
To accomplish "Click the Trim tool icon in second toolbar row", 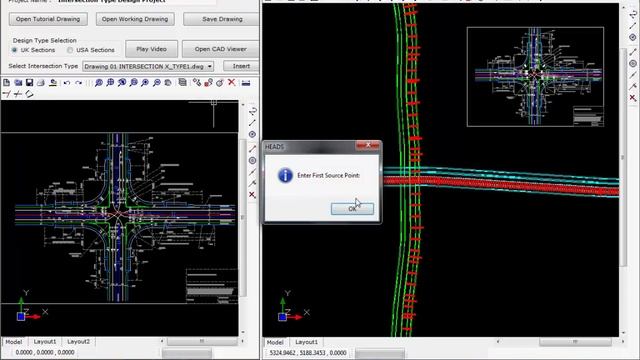I will coord(6,94).
